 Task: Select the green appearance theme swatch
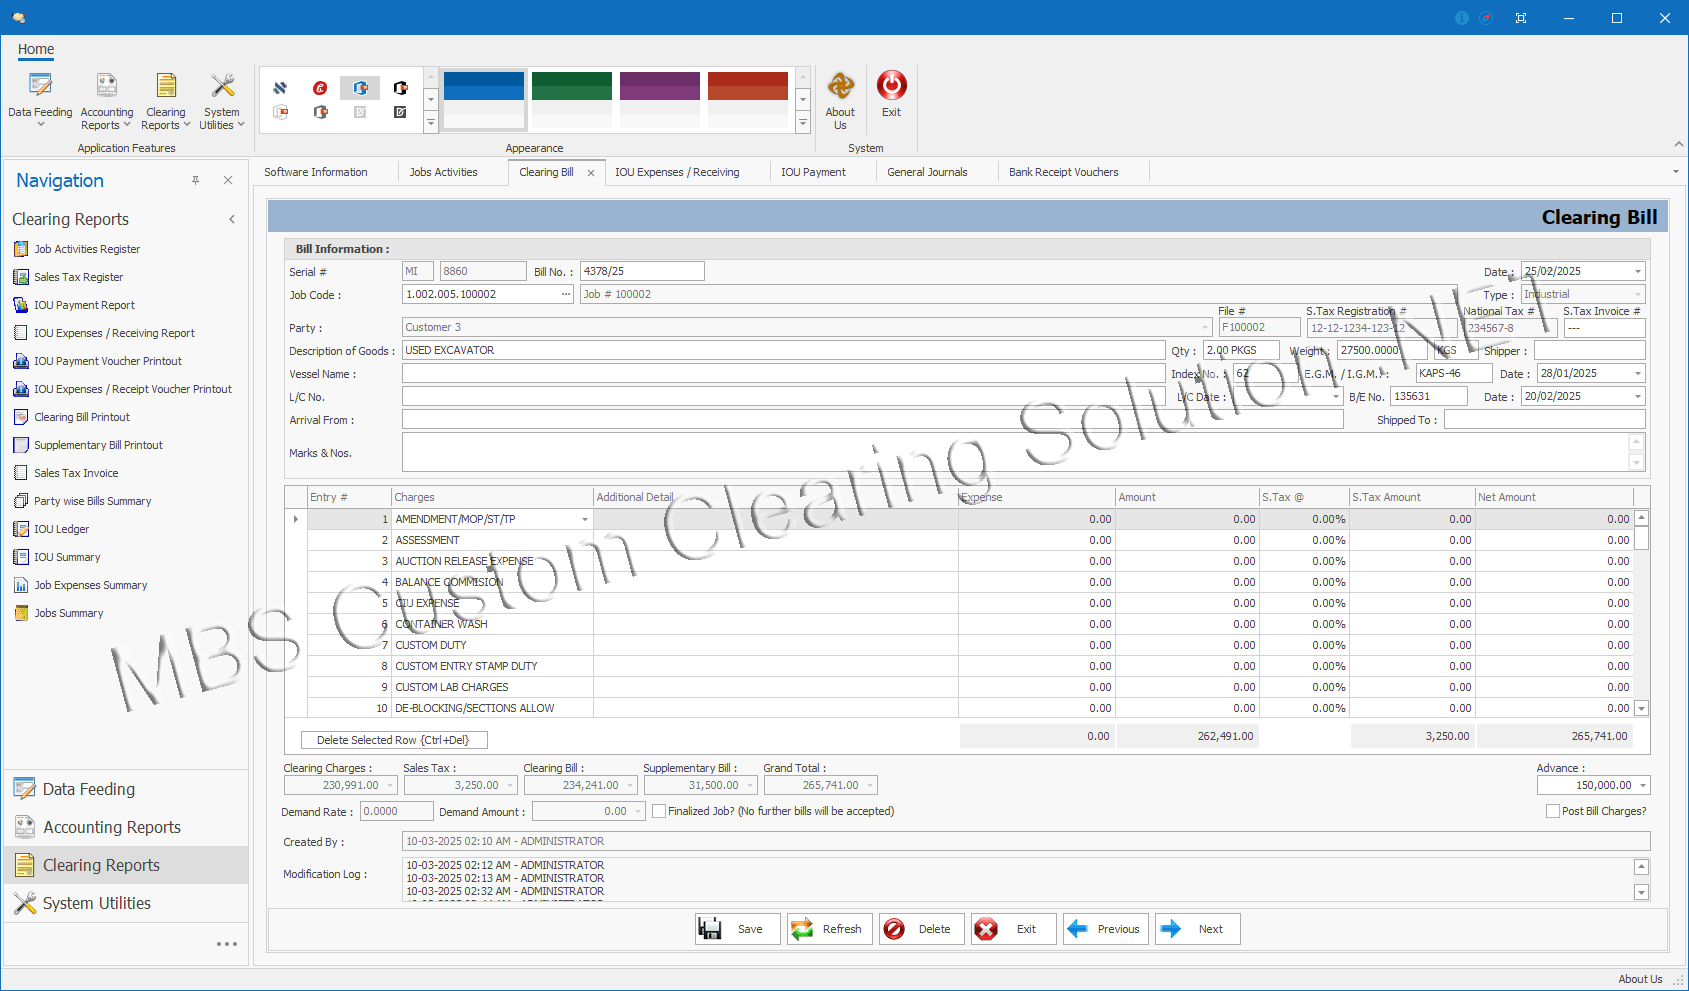click(572, 98)
